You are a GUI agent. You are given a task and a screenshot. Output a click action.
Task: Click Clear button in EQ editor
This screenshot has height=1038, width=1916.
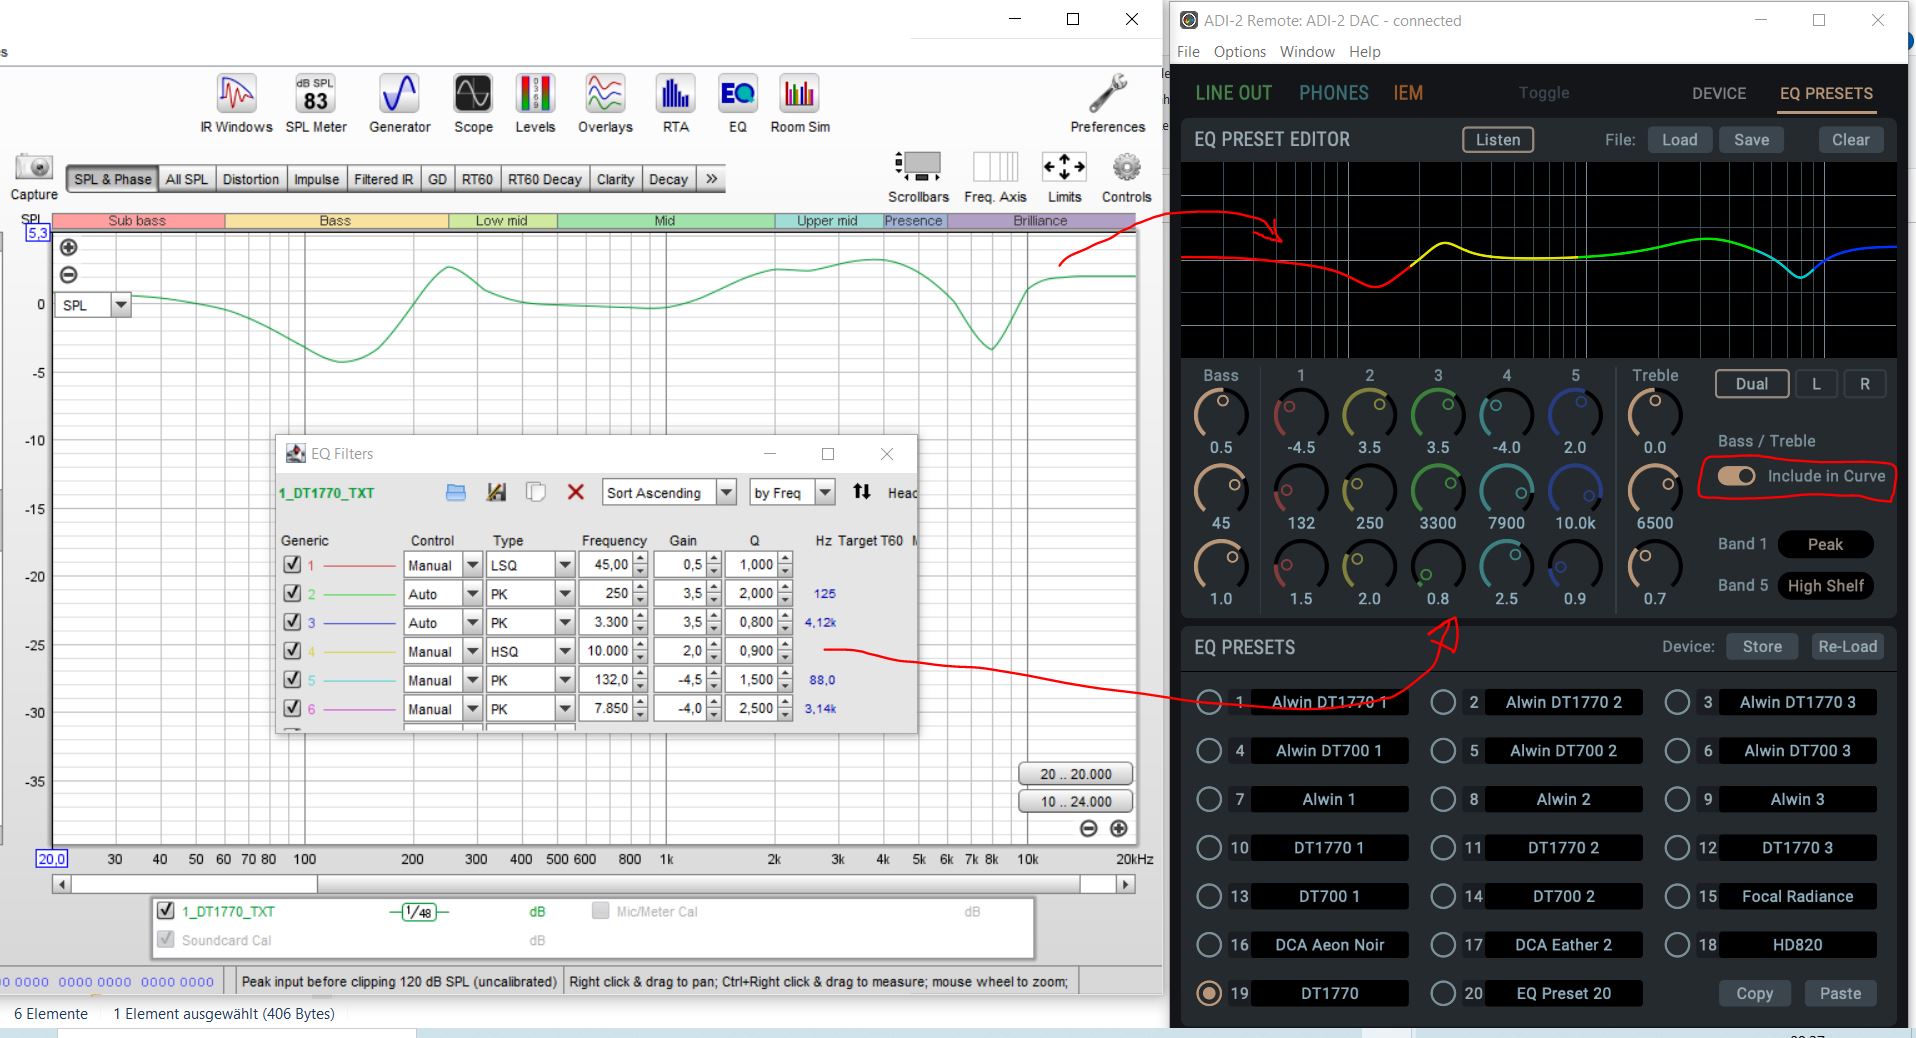(x=1850, y=140)
